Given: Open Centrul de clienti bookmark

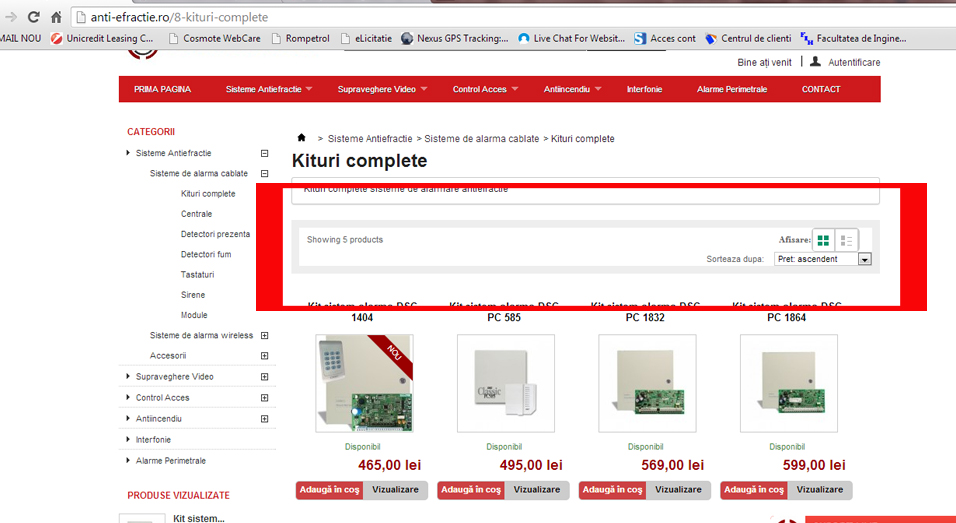Looking at the screenshot, I should (x=748, y=38).
